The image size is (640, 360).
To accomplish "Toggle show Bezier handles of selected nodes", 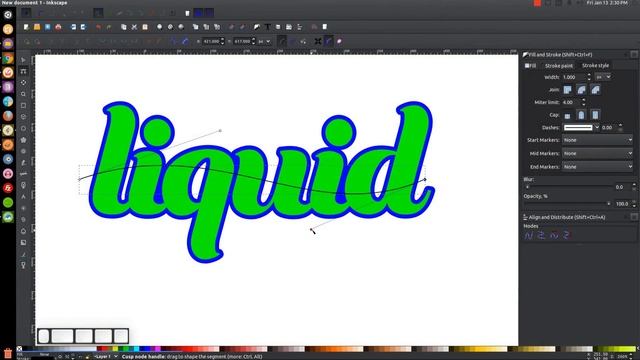I will [329, 41].
